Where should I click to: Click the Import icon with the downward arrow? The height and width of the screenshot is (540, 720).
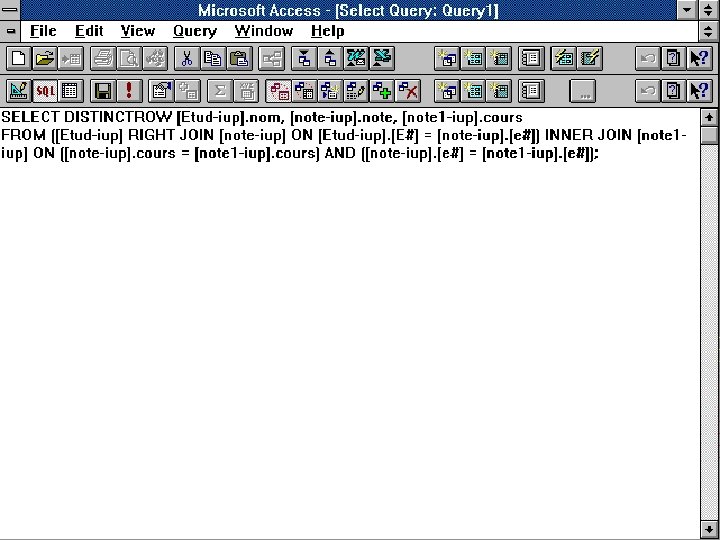(304, 58)
